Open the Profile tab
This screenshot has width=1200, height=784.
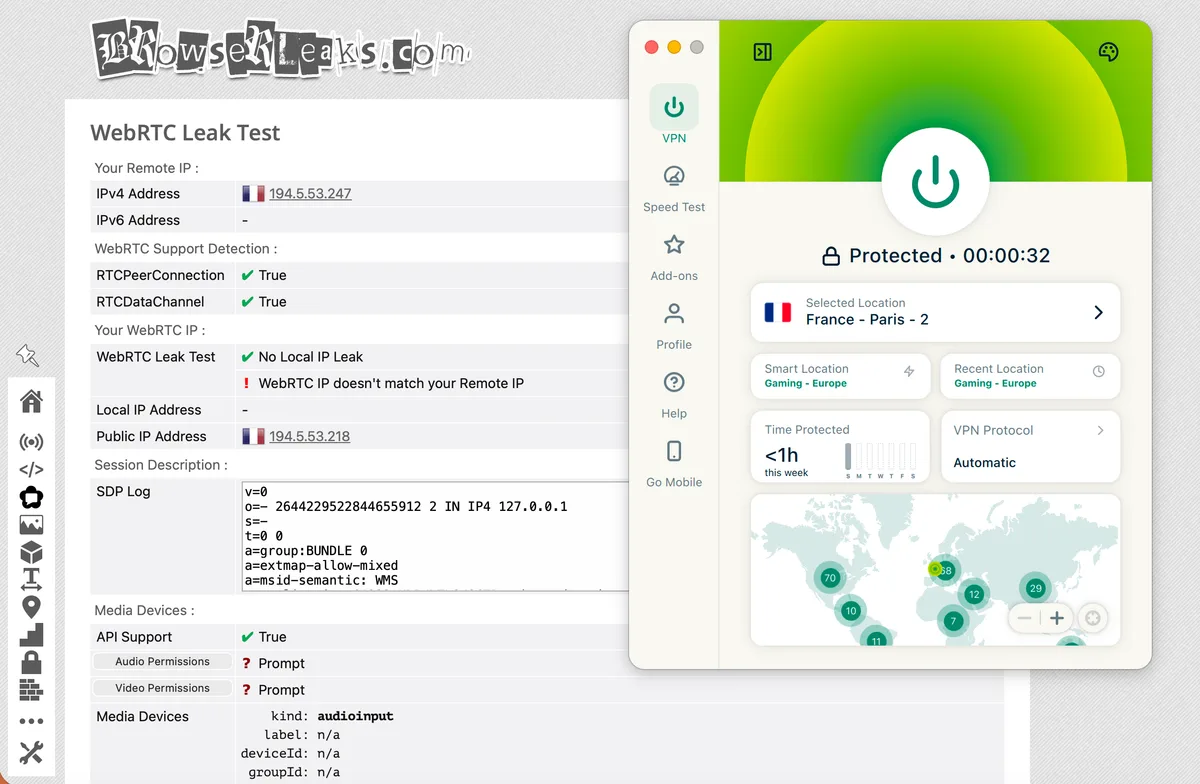674,326
